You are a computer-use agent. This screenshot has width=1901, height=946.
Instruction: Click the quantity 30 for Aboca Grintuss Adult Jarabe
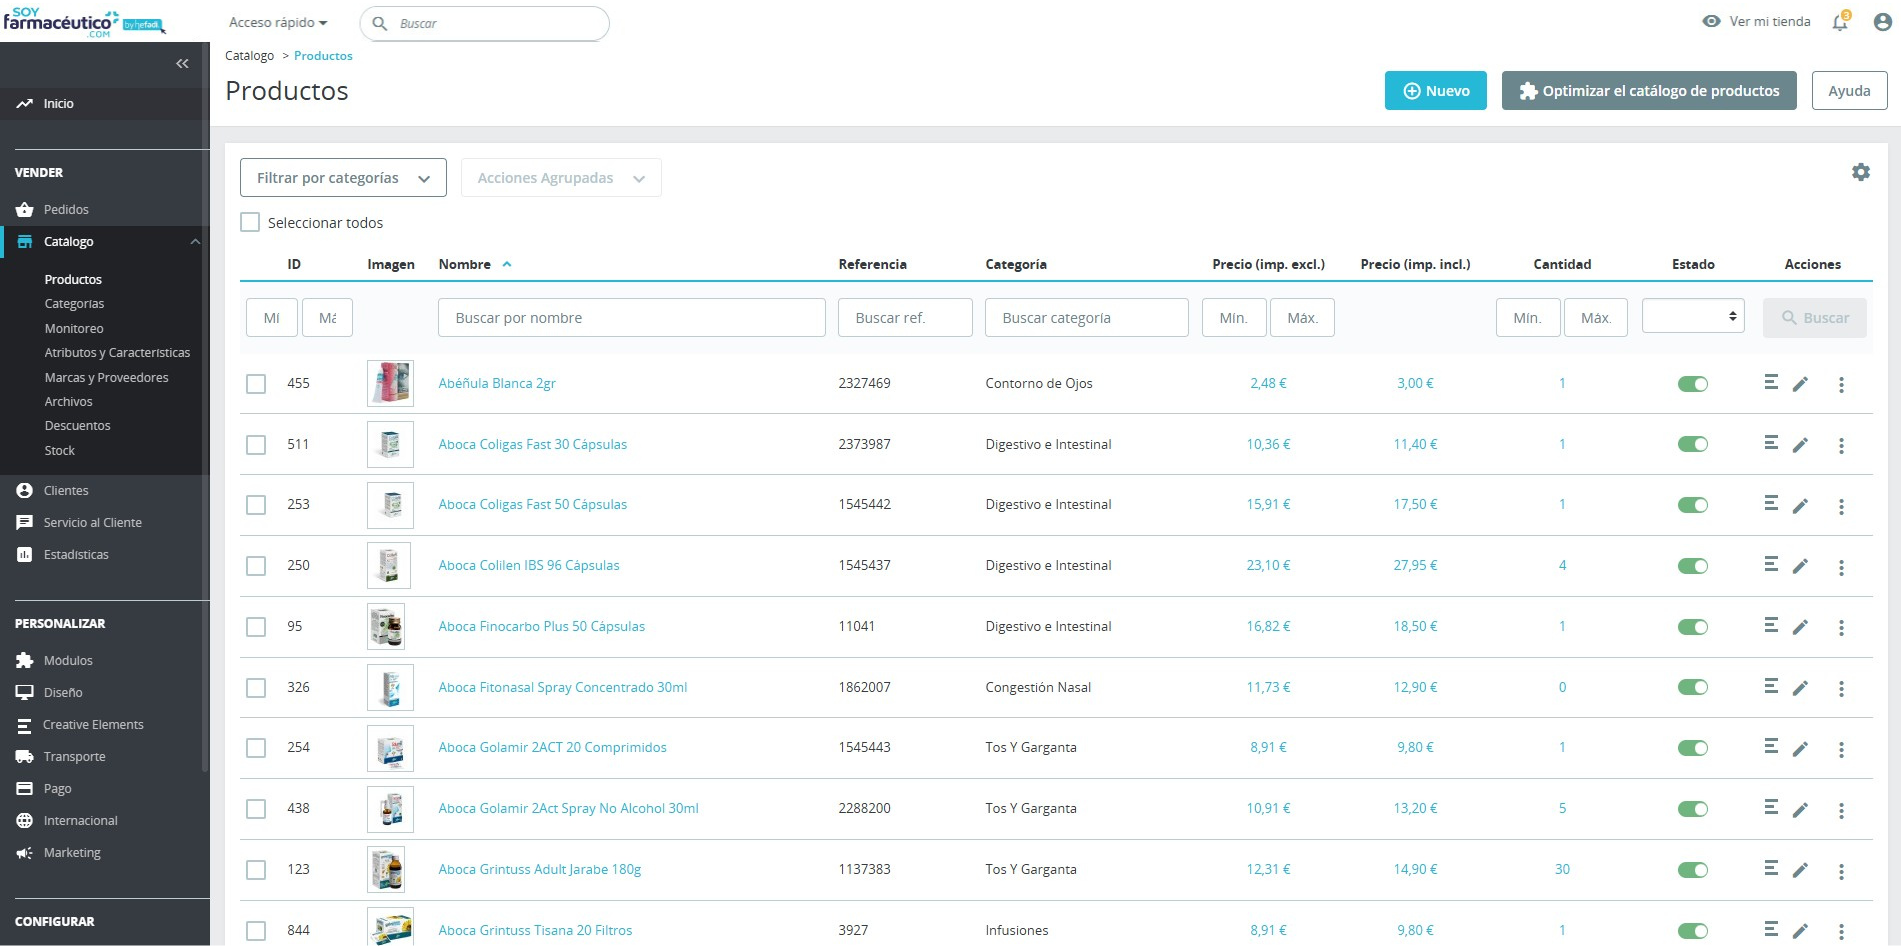(1562, 869)
